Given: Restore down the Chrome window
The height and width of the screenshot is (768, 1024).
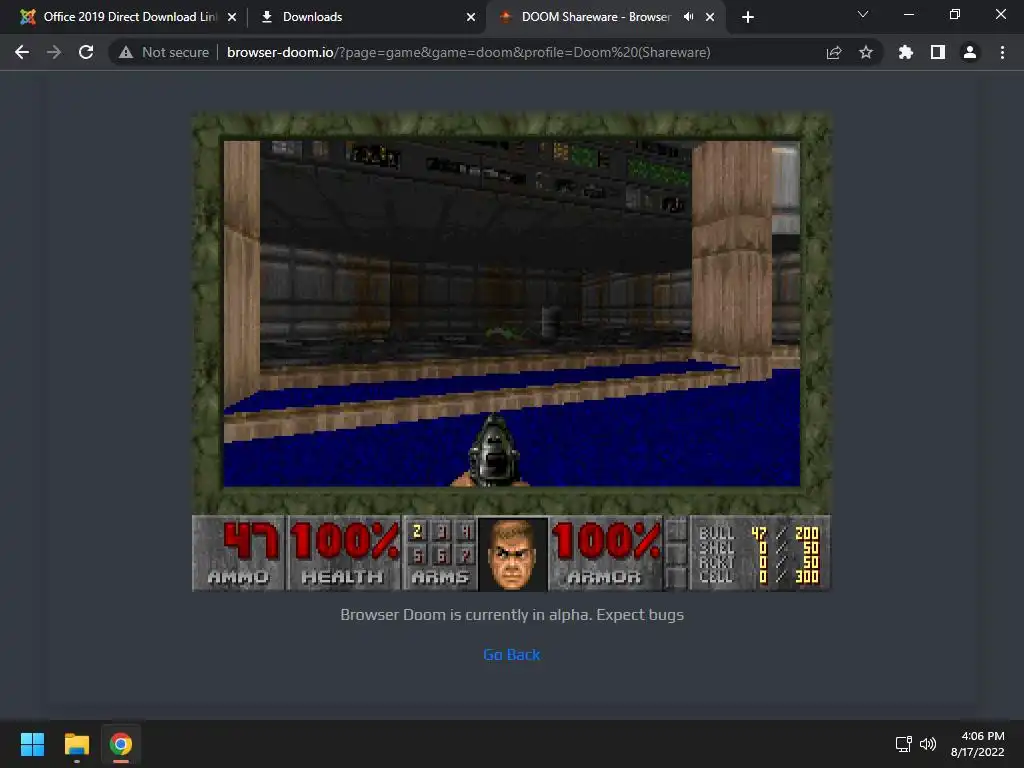Looking at the screenshot, I should click(955, 14).
